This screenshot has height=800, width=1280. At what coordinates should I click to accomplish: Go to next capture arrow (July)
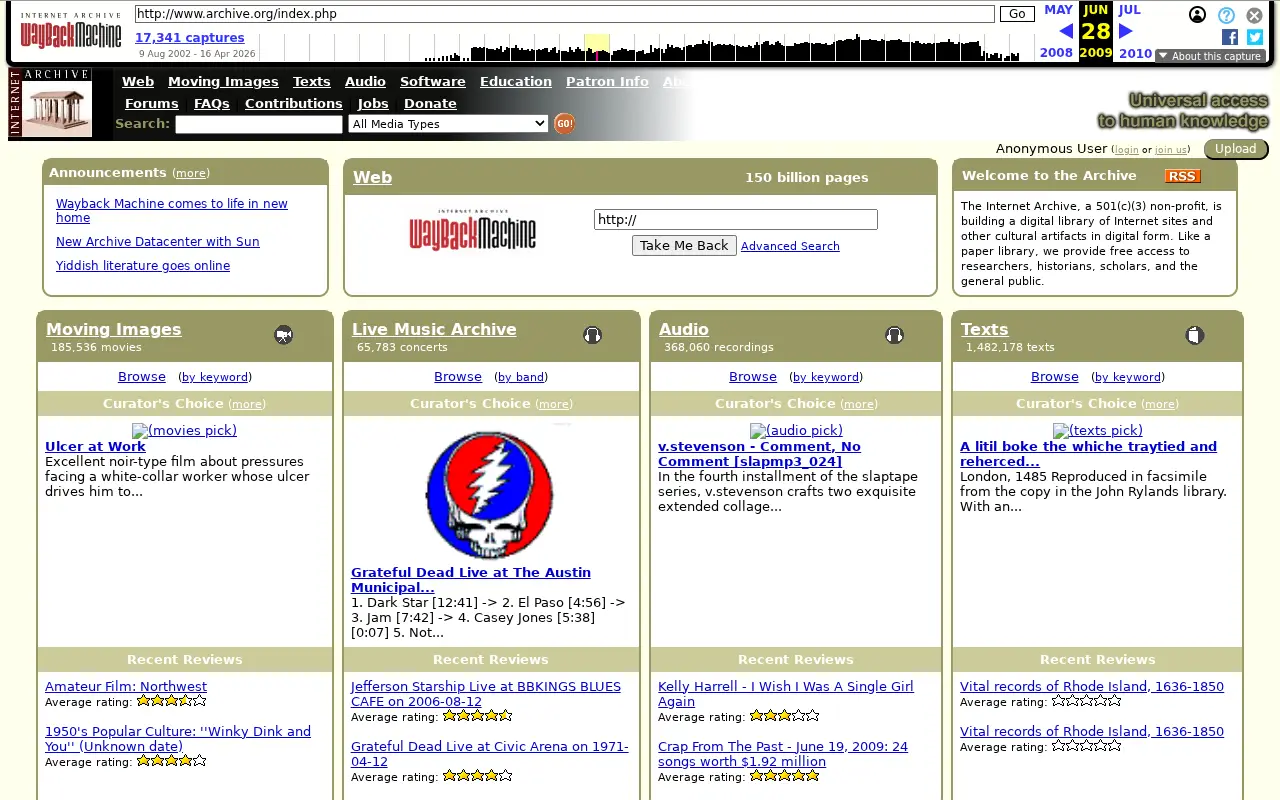pos(1125,31)
